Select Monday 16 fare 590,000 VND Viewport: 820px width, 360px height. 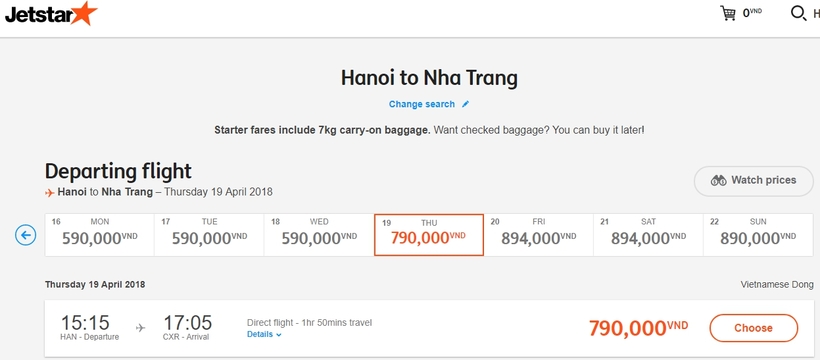99,235
